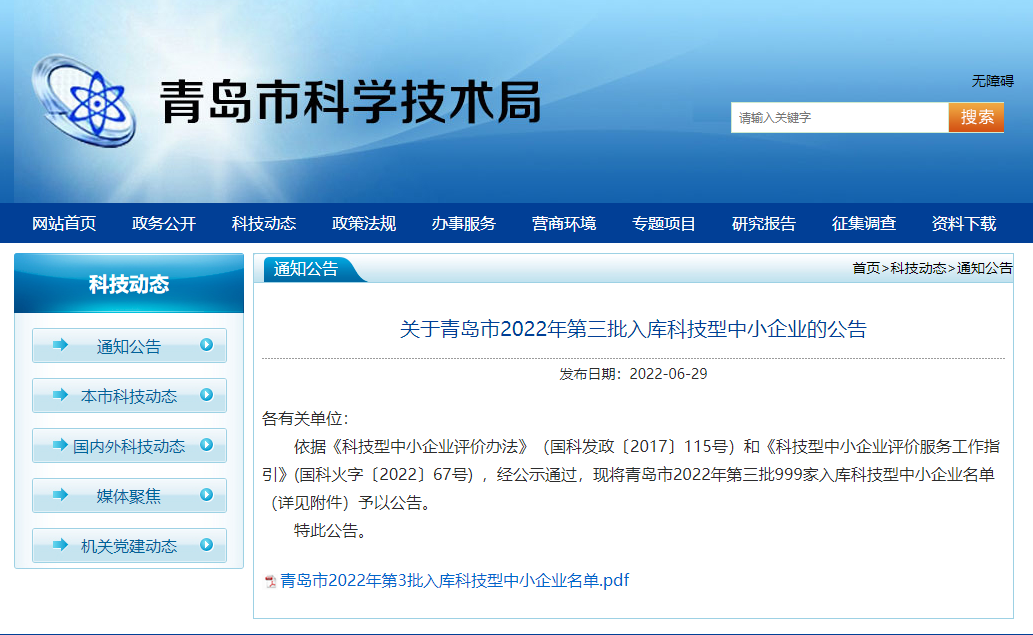Select 办事服务 from the top menu
The image size is (1033, 635).
[x=464, y=223]
